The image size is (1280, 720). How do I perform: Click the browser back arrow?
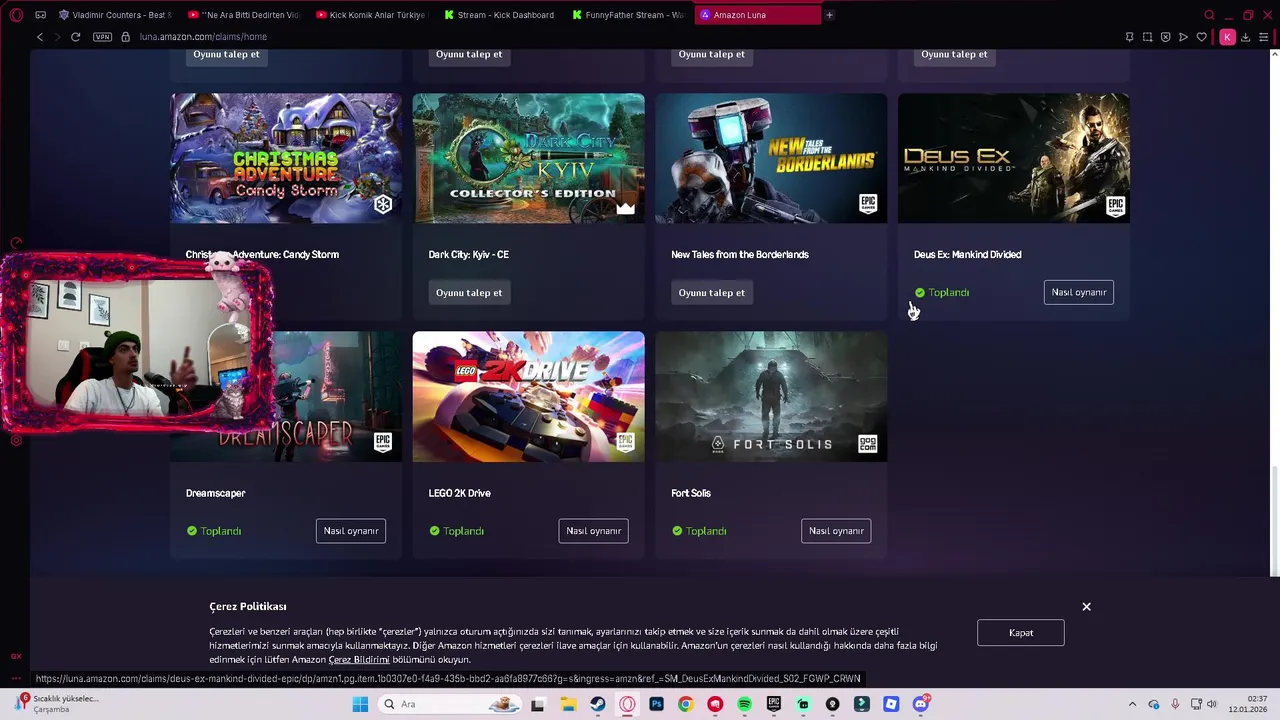[x=40, y=37]
